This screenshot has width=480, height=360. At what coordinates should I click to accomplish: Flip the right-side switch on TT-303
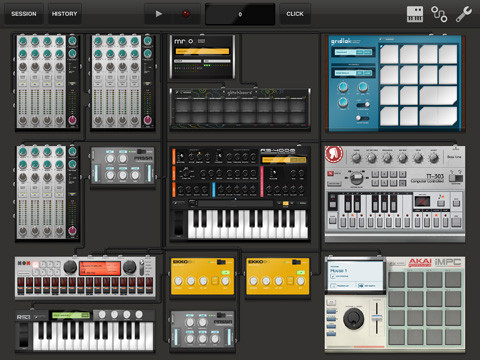coord(456,177)
